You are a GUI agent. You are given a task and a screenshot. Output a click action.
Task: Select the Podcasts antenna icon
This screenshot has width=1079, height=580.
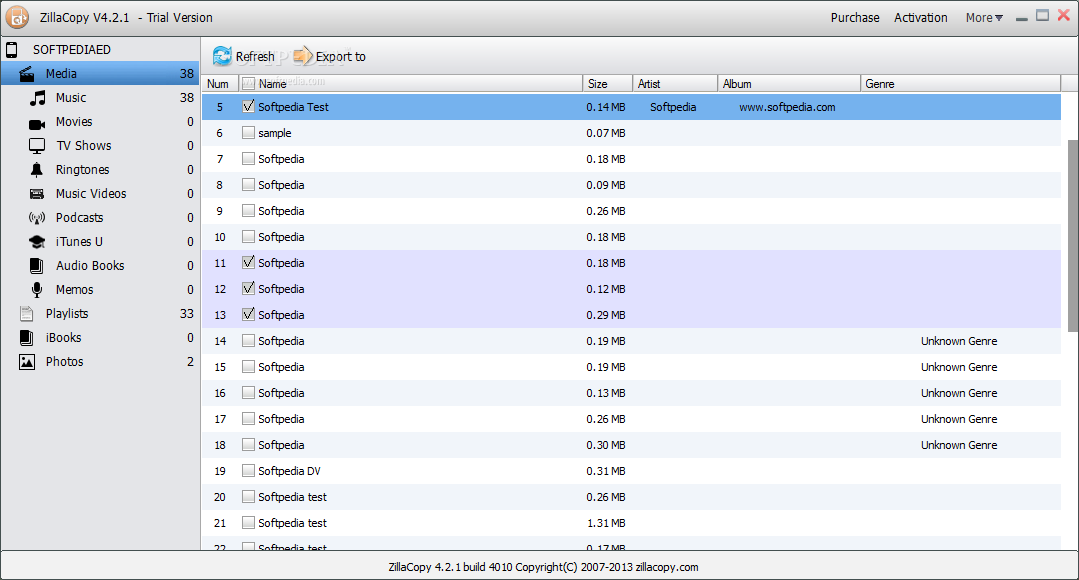[x=37, y=218]
